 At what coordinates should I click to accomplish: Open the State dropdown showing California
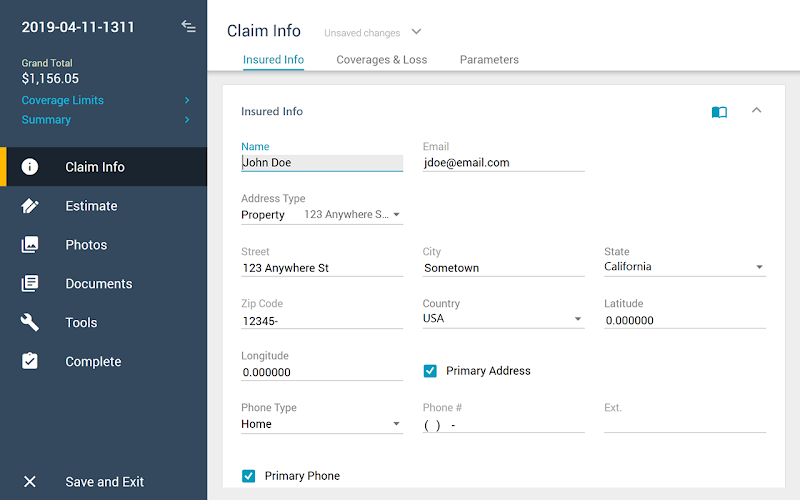pyautogui.click(x=685, y=267)
